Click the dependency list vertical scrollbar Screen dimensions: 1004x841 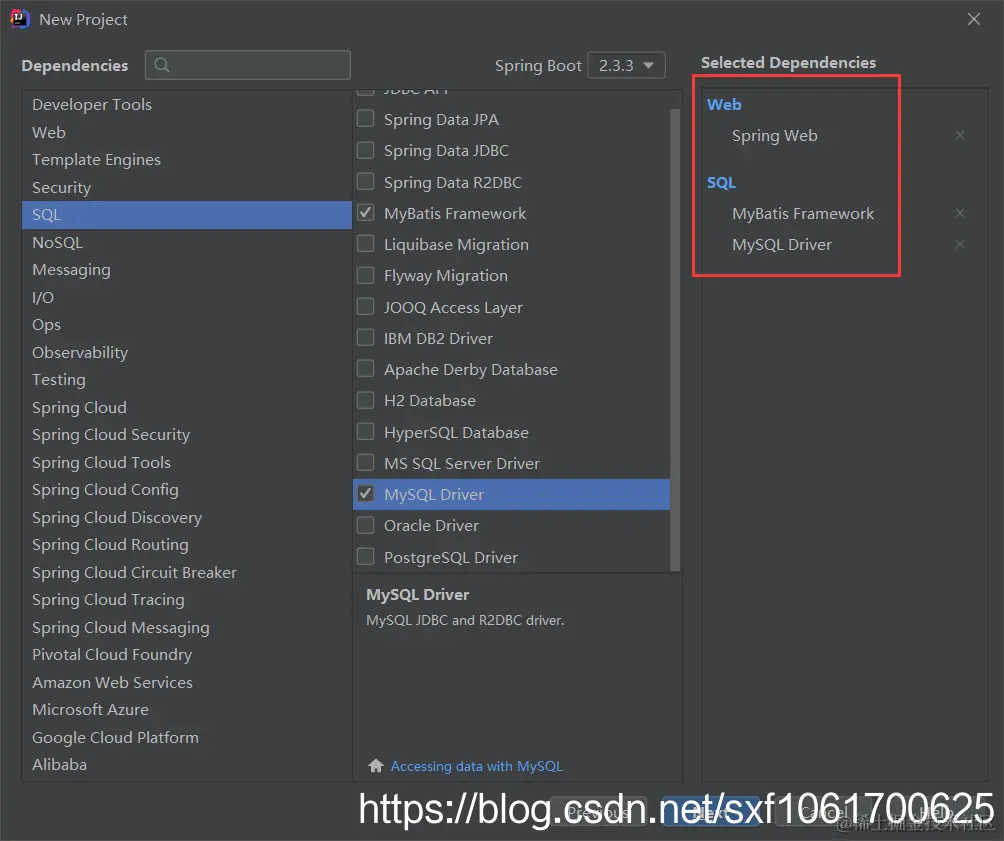(x=675, y=339)
